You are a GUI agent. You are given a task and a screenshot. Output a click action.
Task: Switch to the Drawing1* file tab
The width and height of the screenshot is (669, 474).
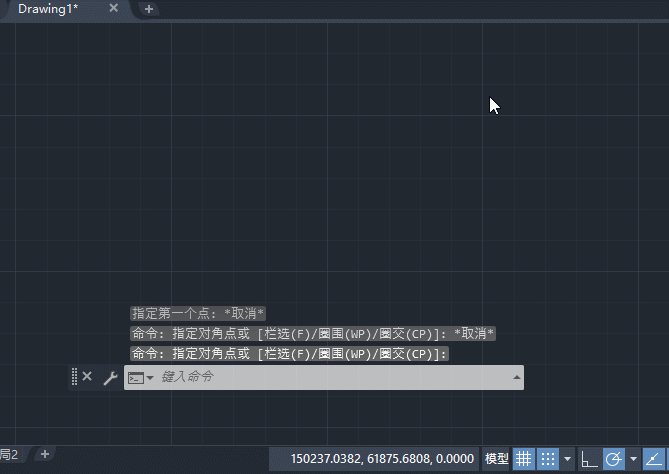click(x=48, y=8)
